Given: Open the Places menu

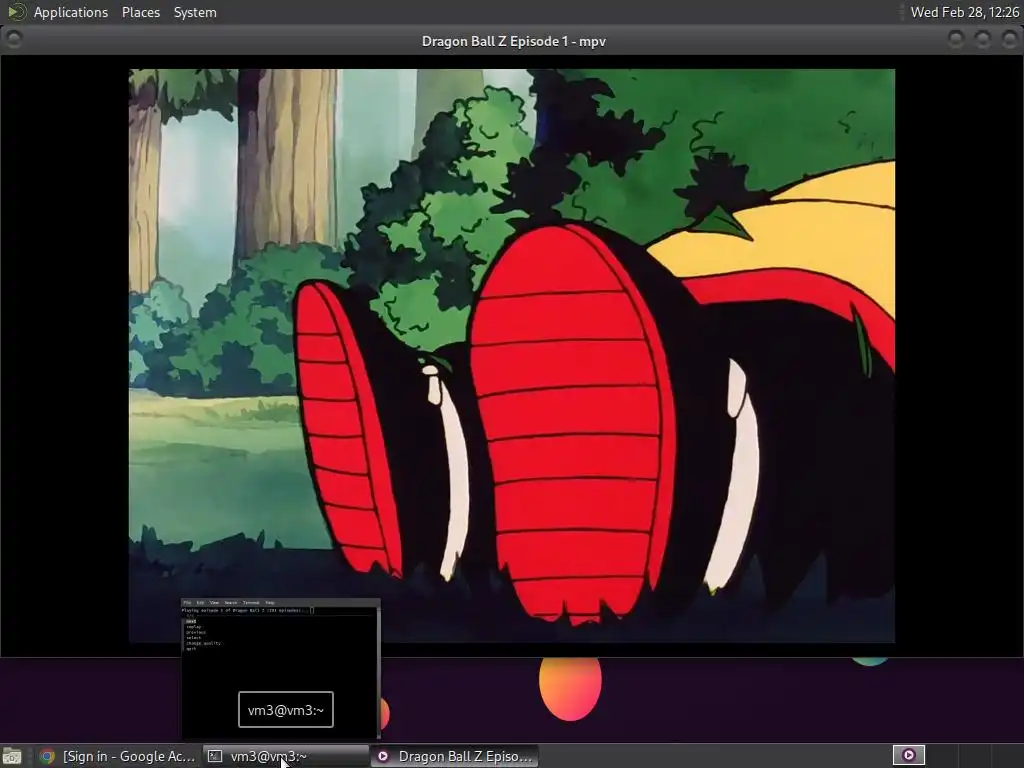Looking at the screenshot, I should point(140,12).
